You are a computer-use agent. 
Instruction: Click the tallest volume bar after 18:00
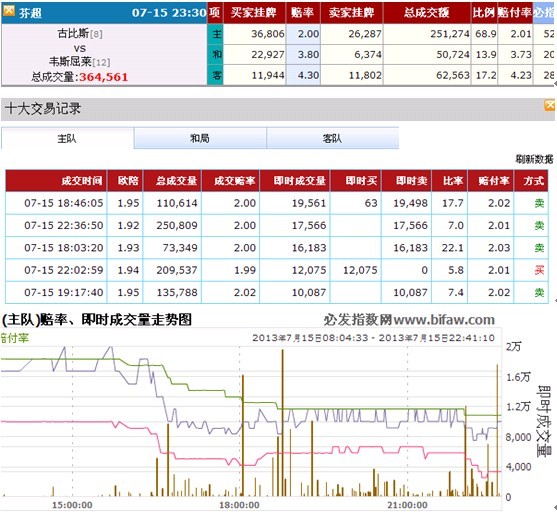[x=283, y=423]
